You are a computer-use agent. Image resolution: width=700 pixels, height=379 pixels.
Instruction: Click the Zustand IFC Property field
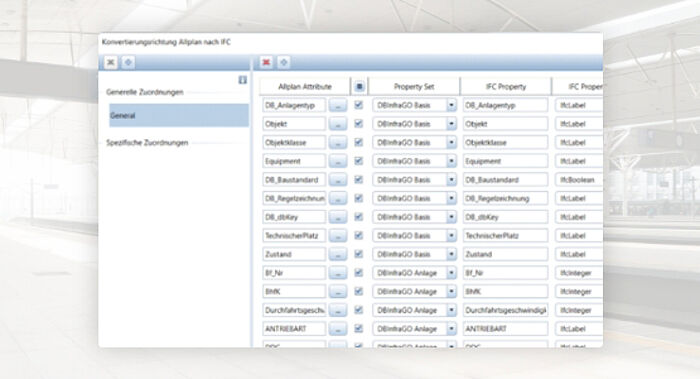505,254
